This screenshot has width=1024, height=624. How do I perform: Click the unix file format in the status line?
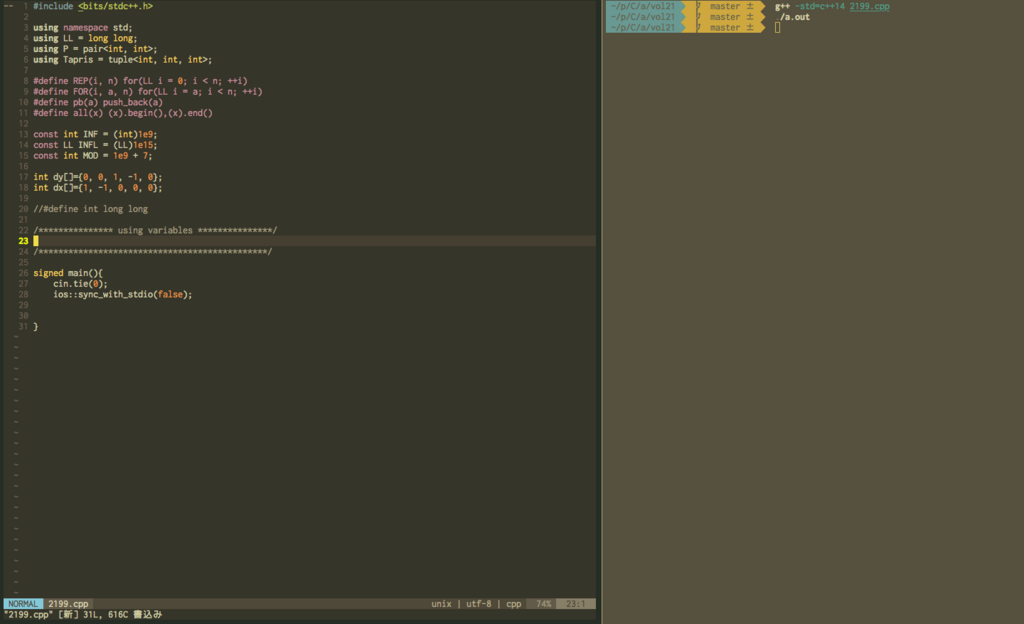(441, 604)
